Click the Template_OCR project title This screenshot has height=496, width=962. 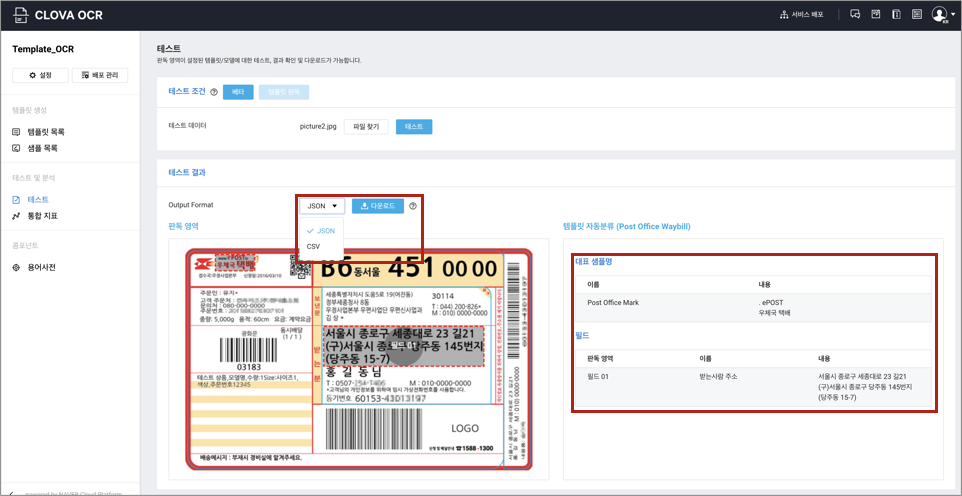tap(43, 50)
